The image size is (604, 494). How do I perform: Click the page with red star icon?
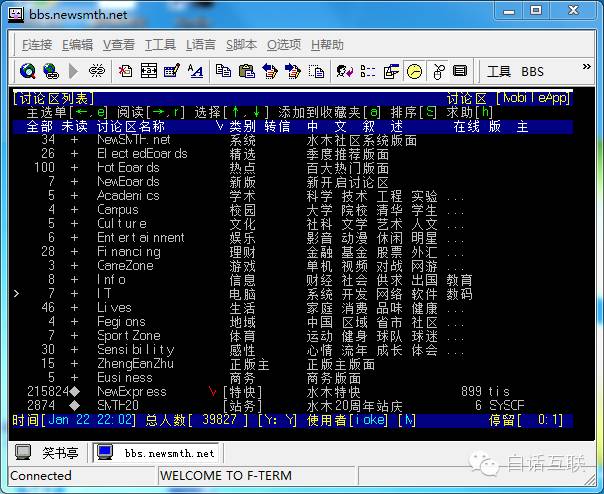click(x=126, y=71)
